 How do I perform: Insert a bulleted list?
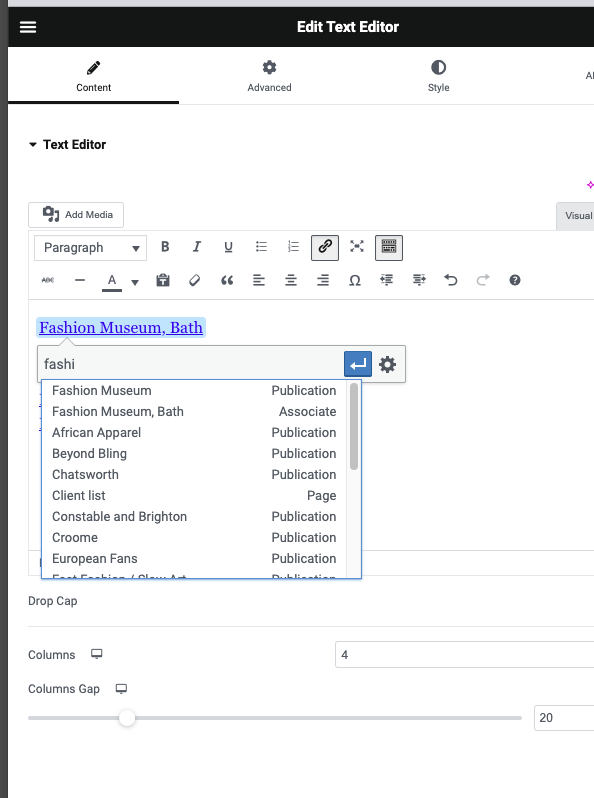point(261,247)
